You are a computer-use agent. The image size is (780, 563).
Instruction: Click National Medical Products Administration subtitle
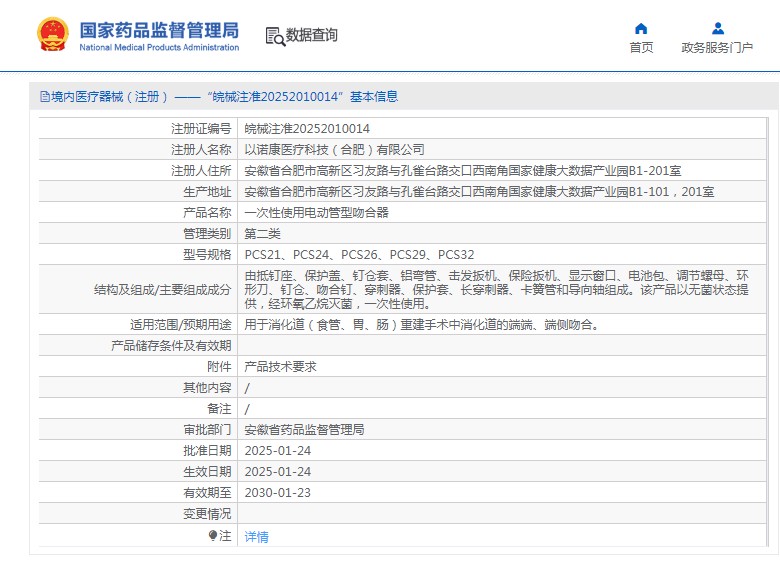click(x=159, y=48)
